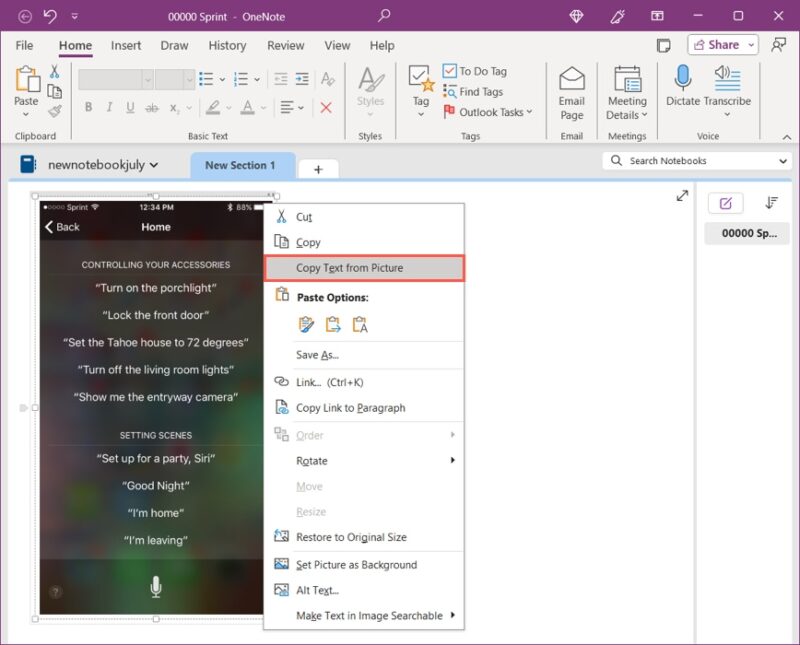
Task: Select the Find Tags icon
Action: (451, 91)
